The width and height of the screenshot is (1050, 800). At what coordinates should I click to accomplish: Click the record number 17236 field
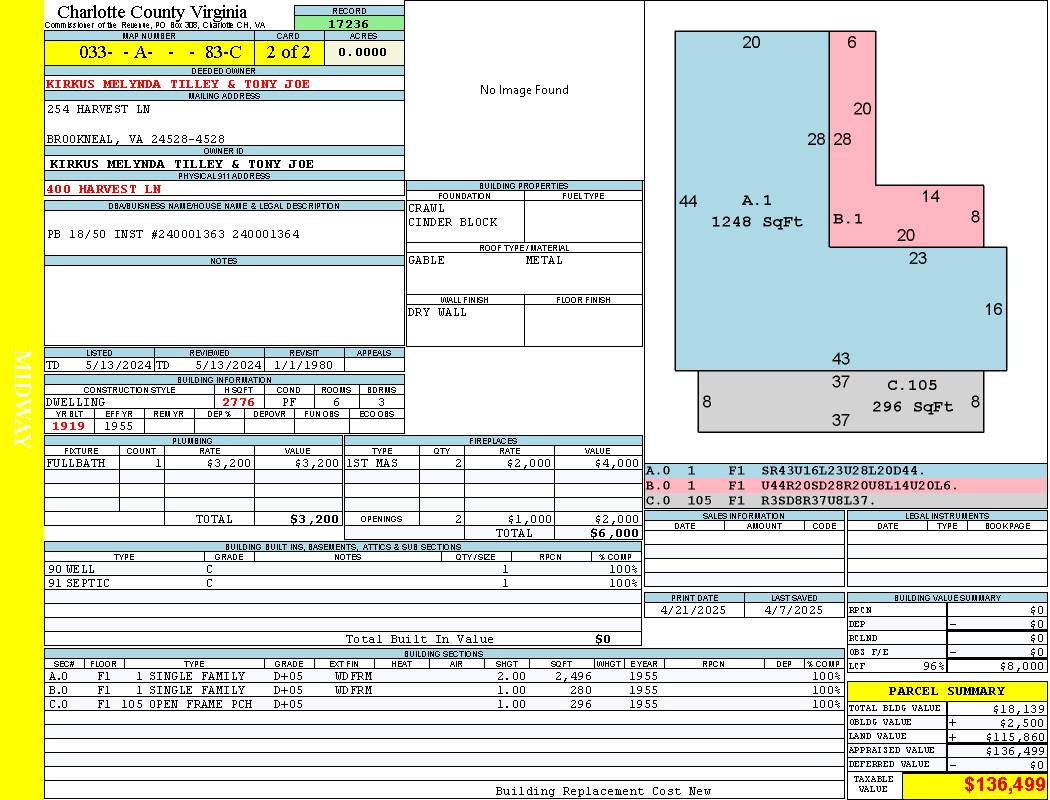(349, 23)
